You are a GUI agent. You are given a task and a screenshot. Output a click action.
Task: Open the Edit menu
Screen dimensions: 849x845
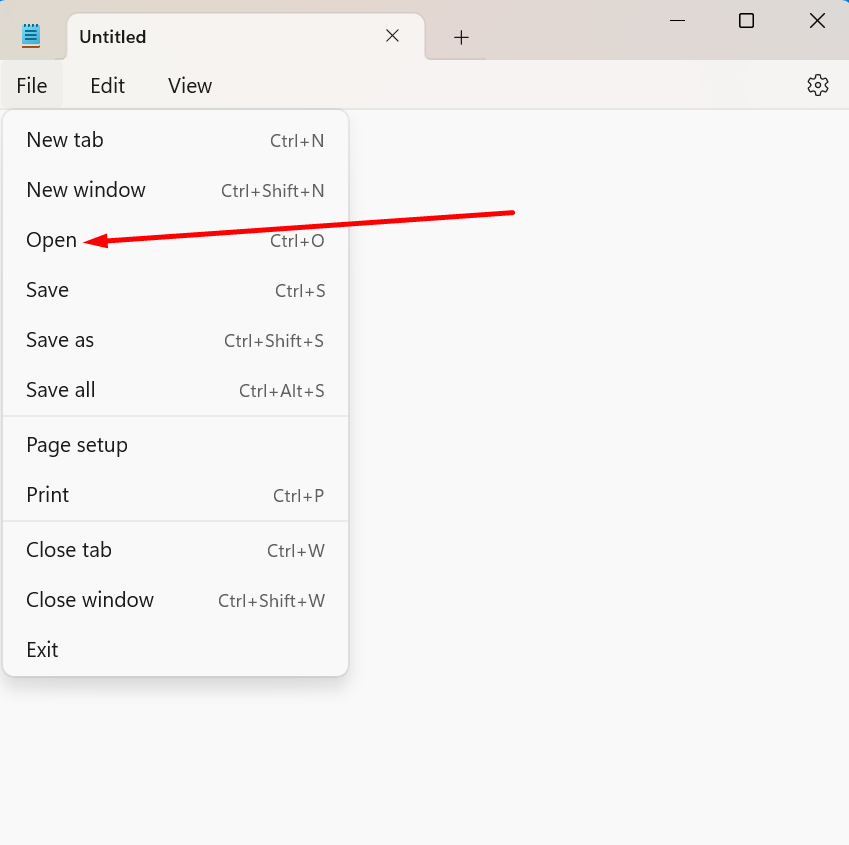pyautogui.click(x=107, y=86)
